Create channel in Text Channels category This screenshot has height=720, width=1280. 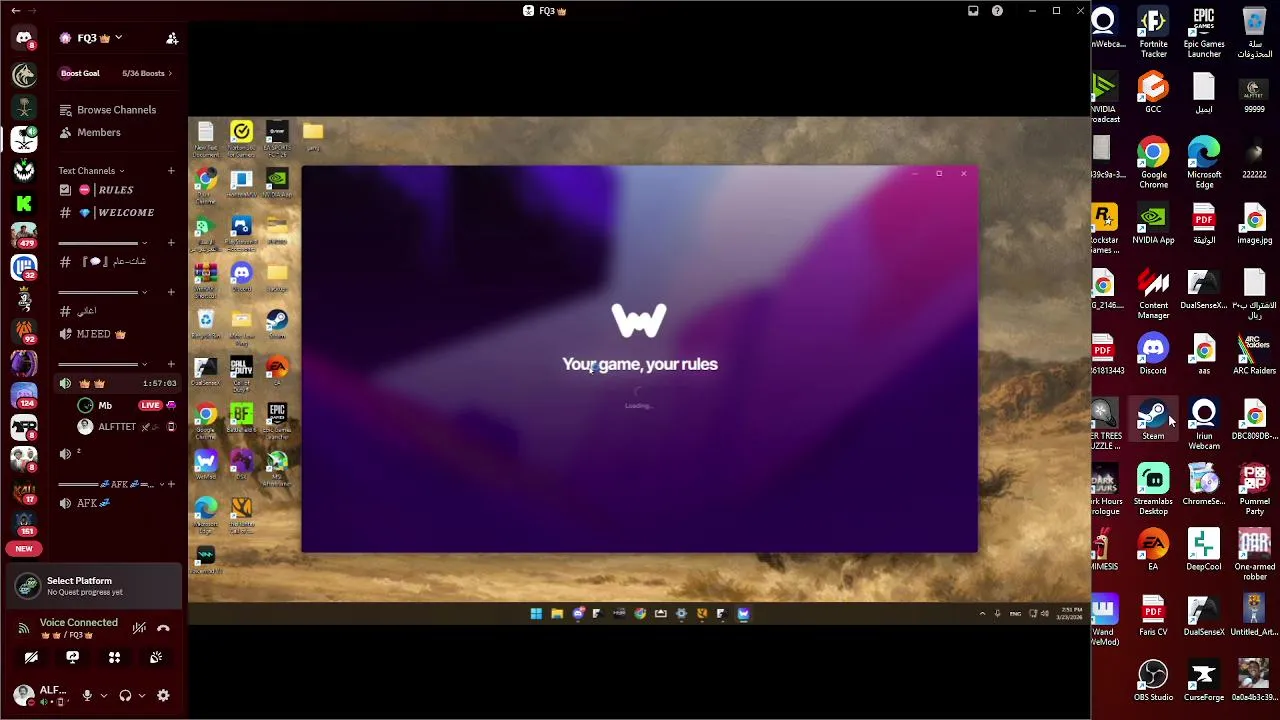[171, 171]
